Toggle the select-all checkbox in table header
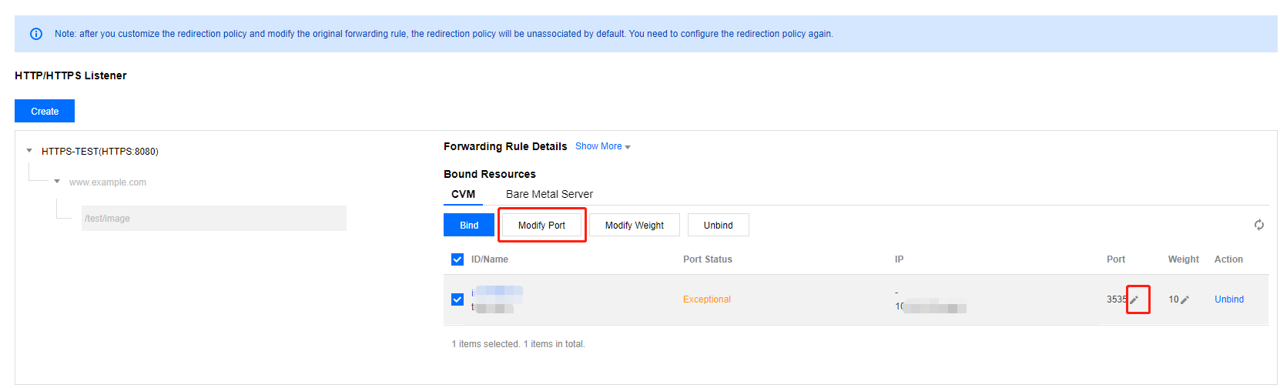The image size is (1280, 388). pyautogui.click(x=457, y=259)
